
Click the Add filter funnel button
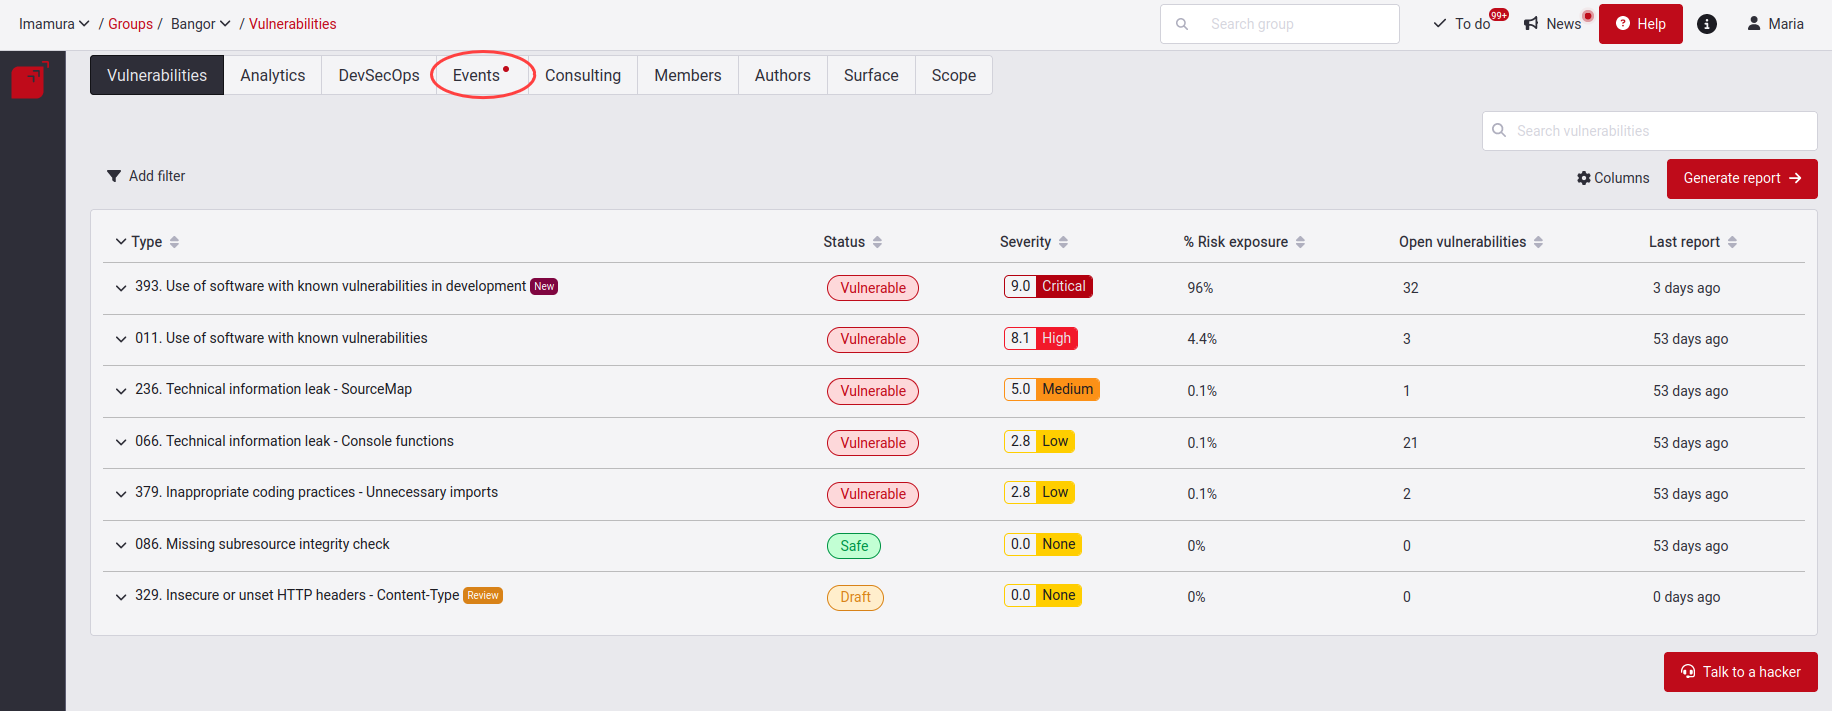click(x=146, y=176)
